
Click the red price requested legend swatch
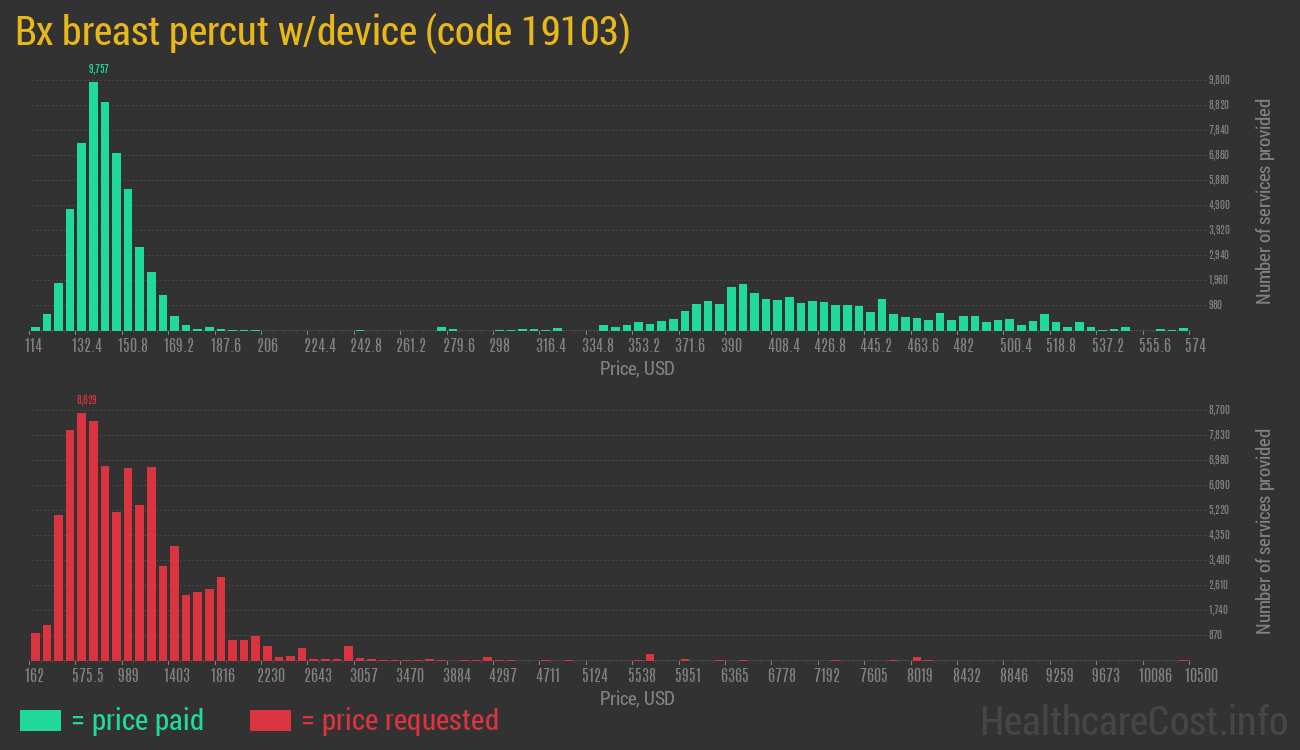pyautogui.click(x=270, y=720)
